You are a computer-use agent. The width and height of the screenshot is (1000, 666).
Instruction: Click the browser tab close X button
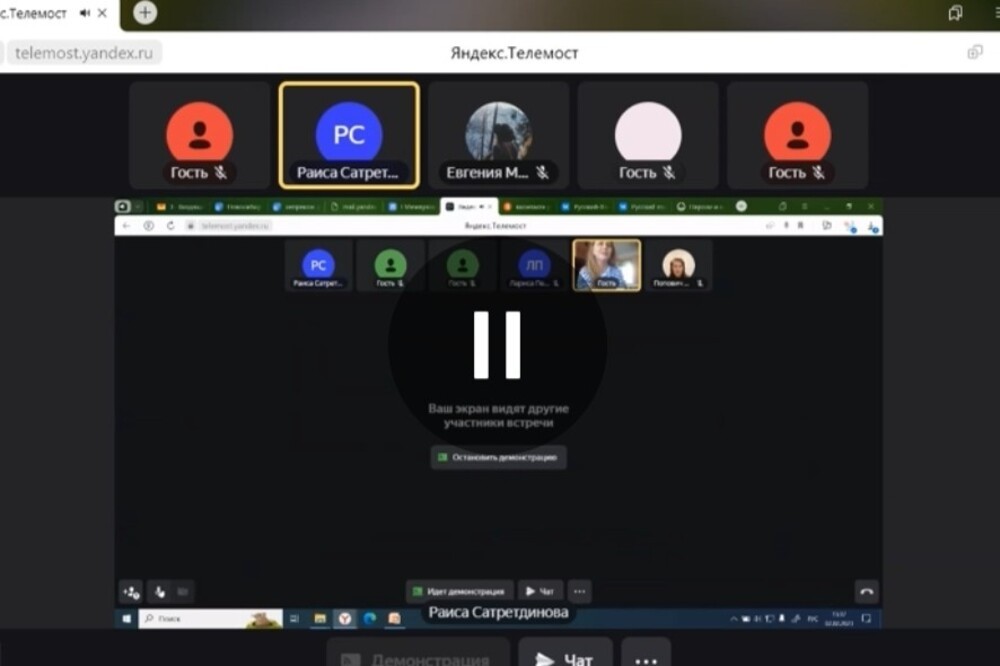point(102,13)
